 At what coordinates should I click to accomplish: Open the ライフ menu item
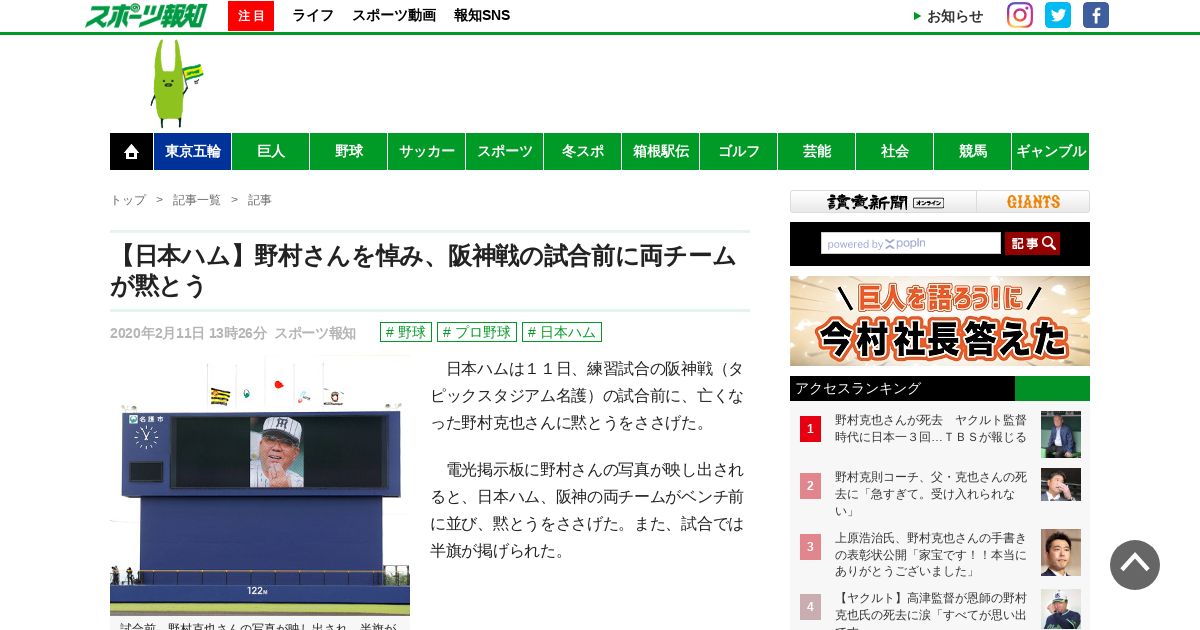313,15
